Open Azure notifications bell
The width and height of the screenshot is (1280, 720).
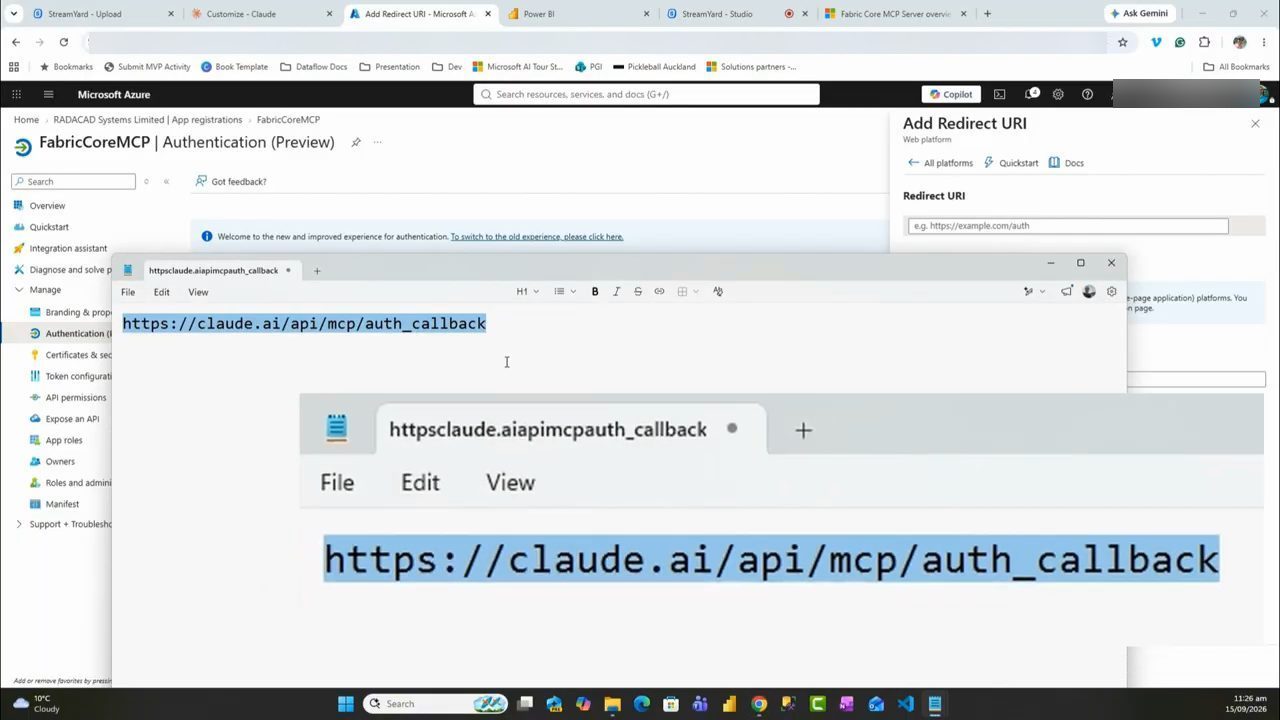pos(1030,94)
